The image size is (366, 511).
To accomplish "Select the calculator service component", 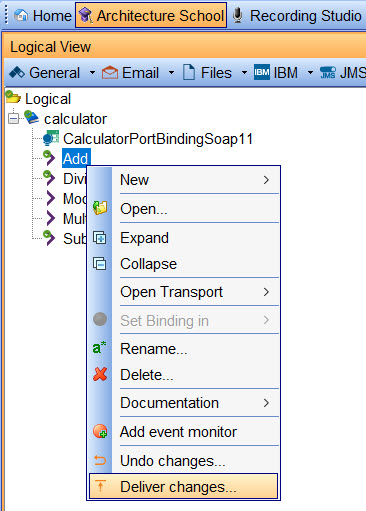I will tap(75, 119).
